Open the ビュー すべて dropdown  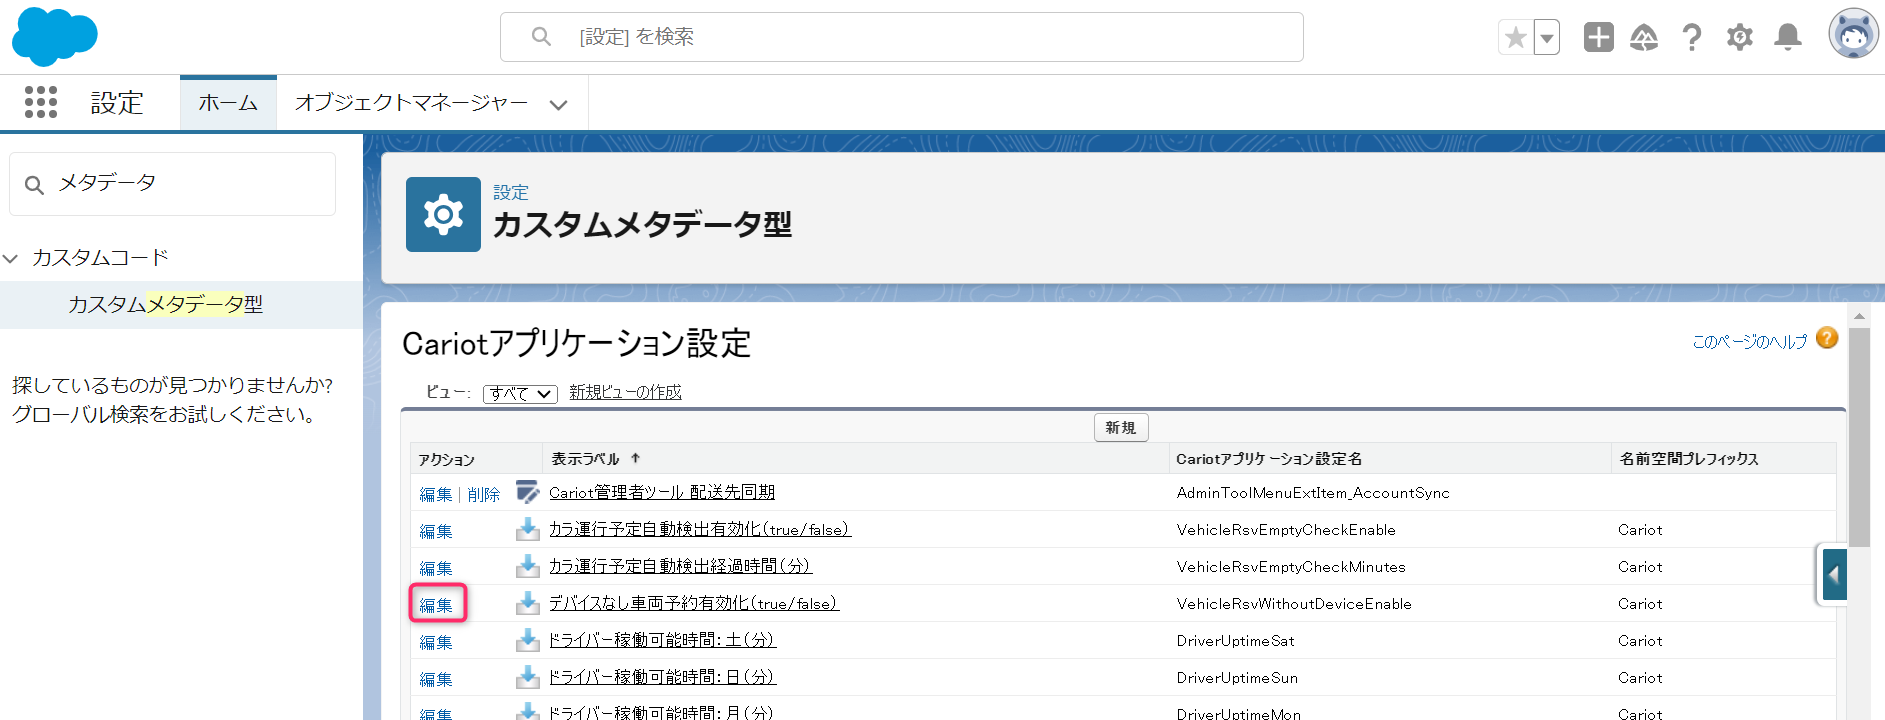click(520, 393)
